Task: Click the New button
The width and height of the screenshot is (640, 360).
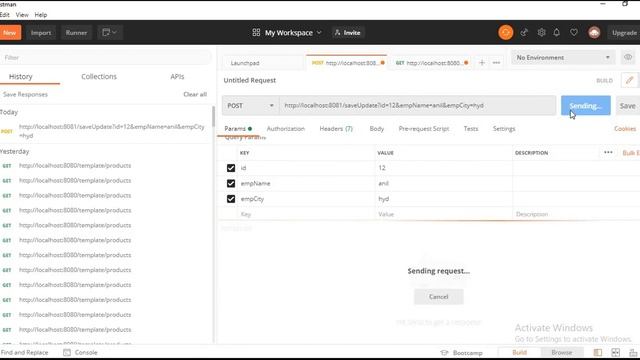Action: 10,32
